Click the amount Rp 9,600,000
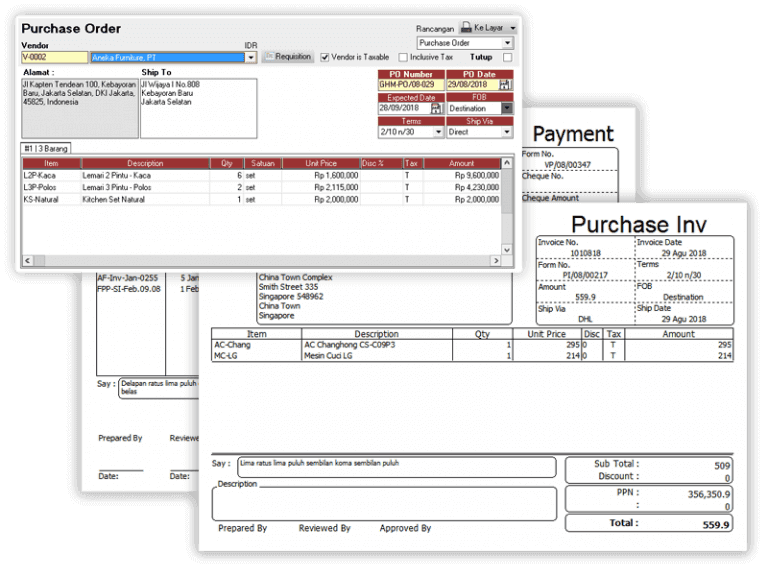Image resolution: width=768 pixels, height=576 pixels. tap(477, 175)
